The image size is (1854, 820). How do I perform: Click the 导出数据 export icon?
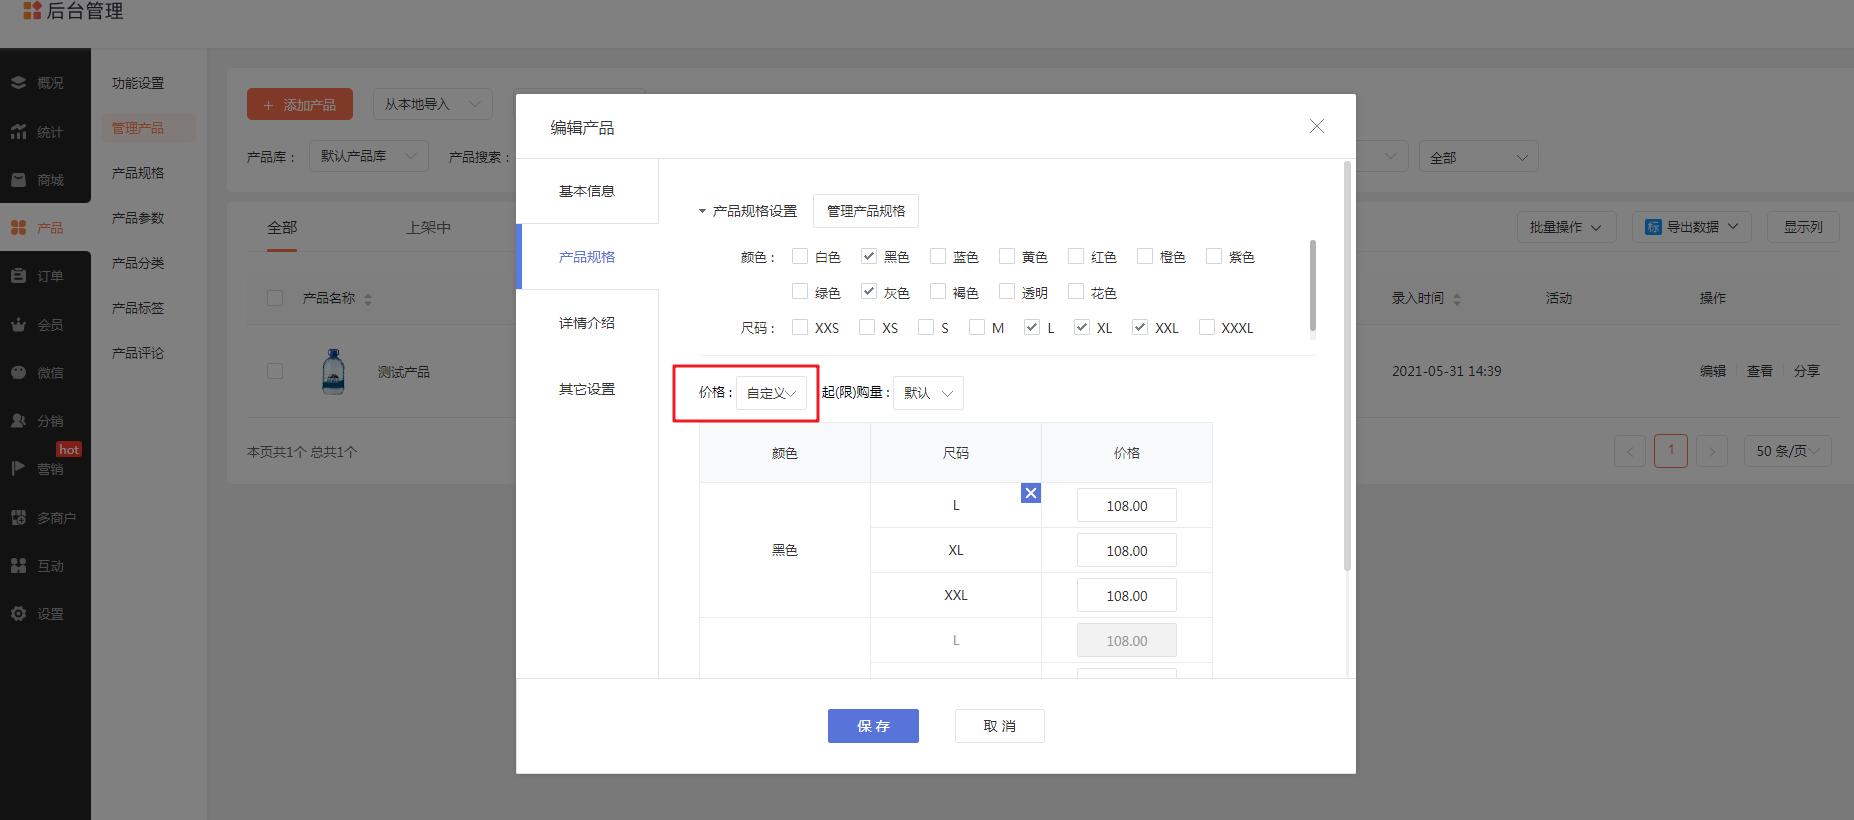[x=1653, y=227]
